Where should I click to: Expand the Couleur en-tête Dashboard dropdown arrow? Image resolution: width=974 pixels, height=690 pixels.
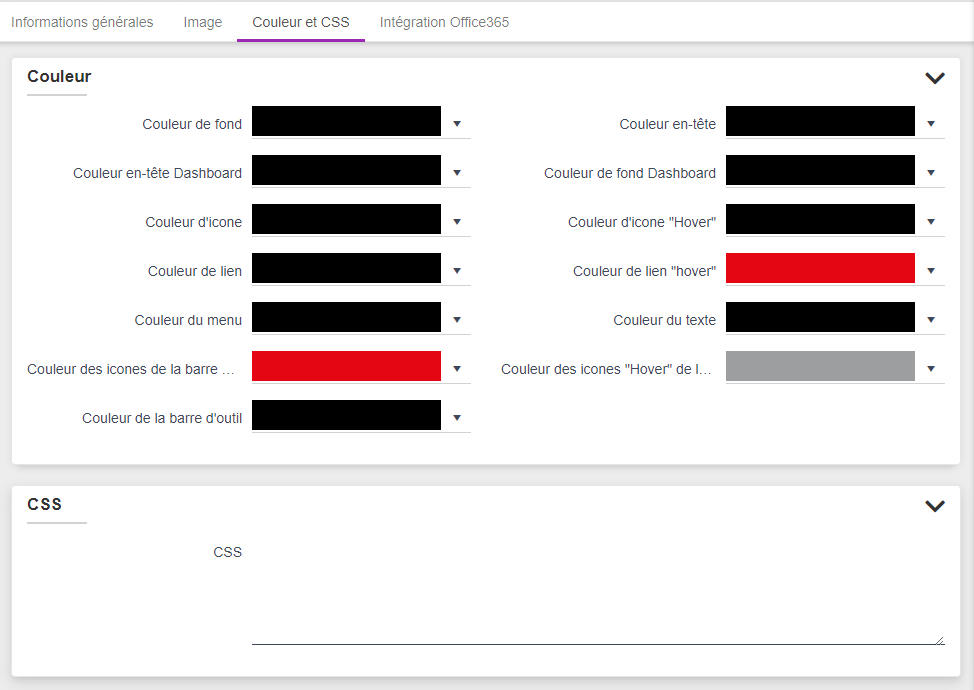pyautogui.click(x=457, y=173)
